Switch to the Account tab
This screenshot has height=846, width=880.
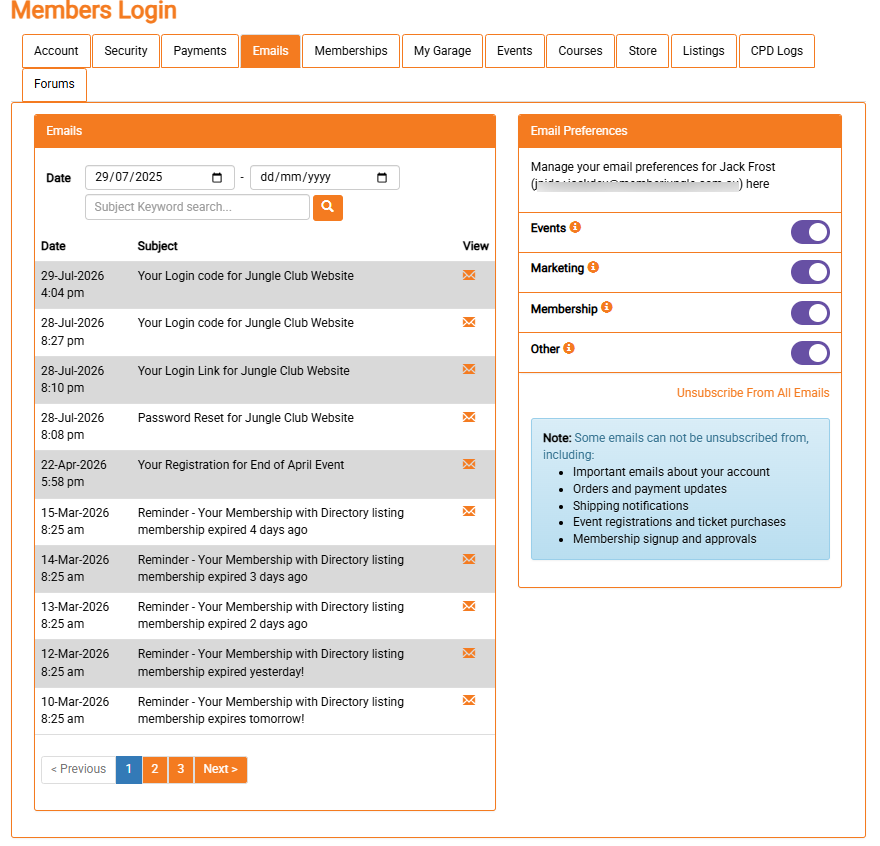[x=56, y=51]
